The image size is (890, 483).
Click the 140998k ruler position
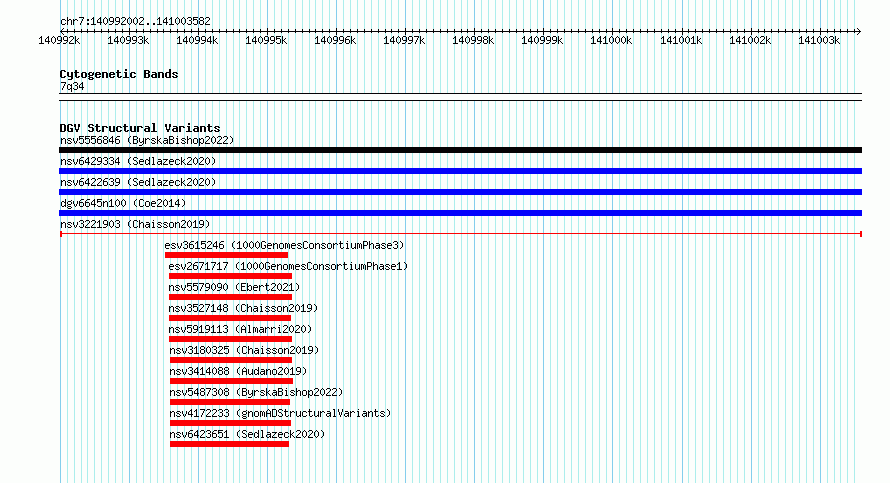click(x=473, y=40)
